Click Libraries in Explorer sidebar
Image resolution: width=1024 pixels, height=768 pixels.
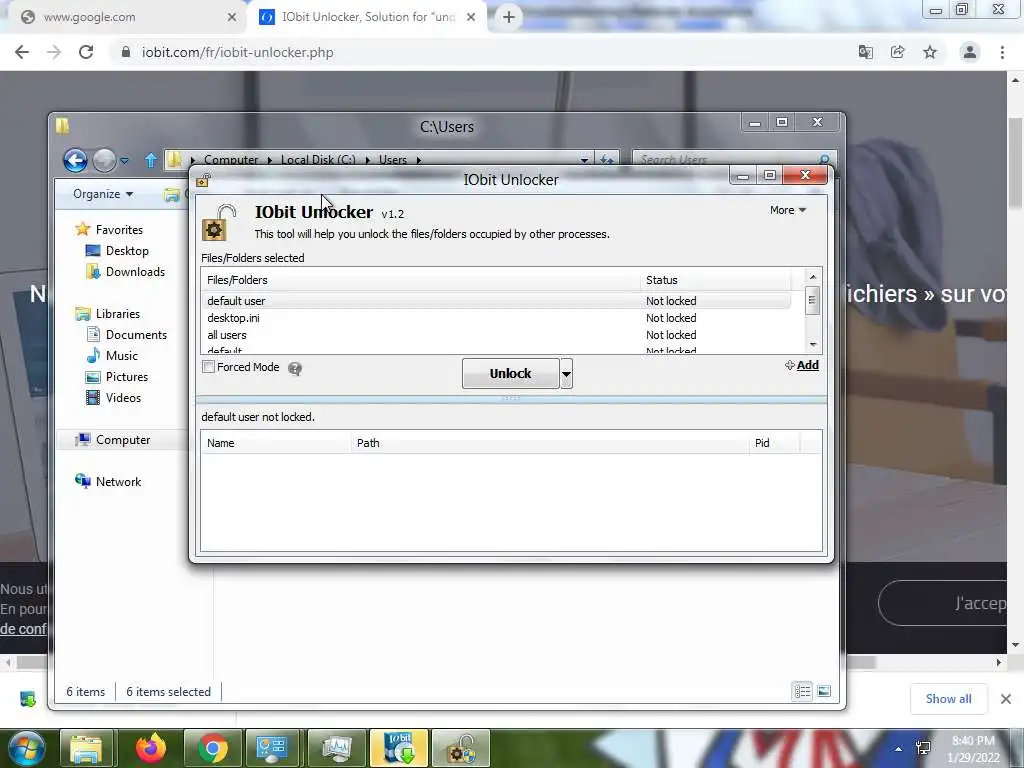tap(118, 313)
